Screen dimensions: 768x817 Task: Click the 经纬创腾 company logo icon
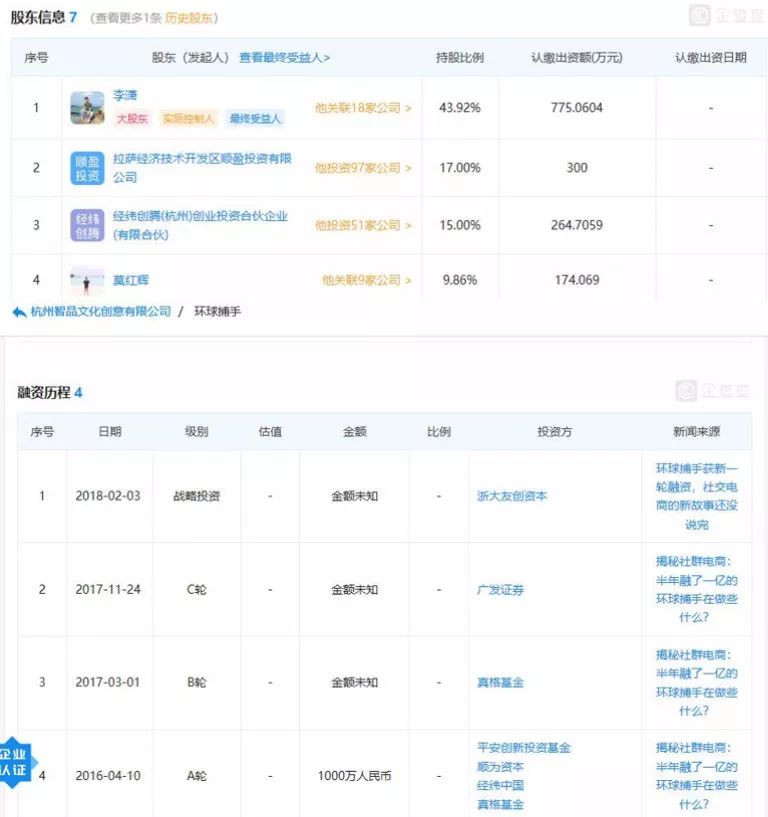tap(88, 225)
